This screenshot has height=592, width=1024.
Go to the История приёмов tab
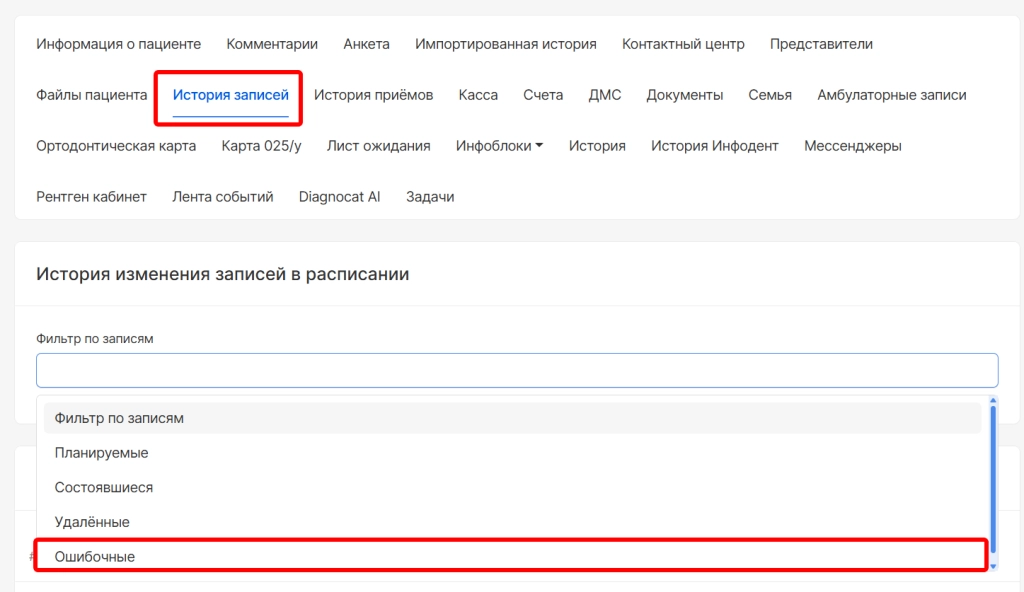coord(373,95)
